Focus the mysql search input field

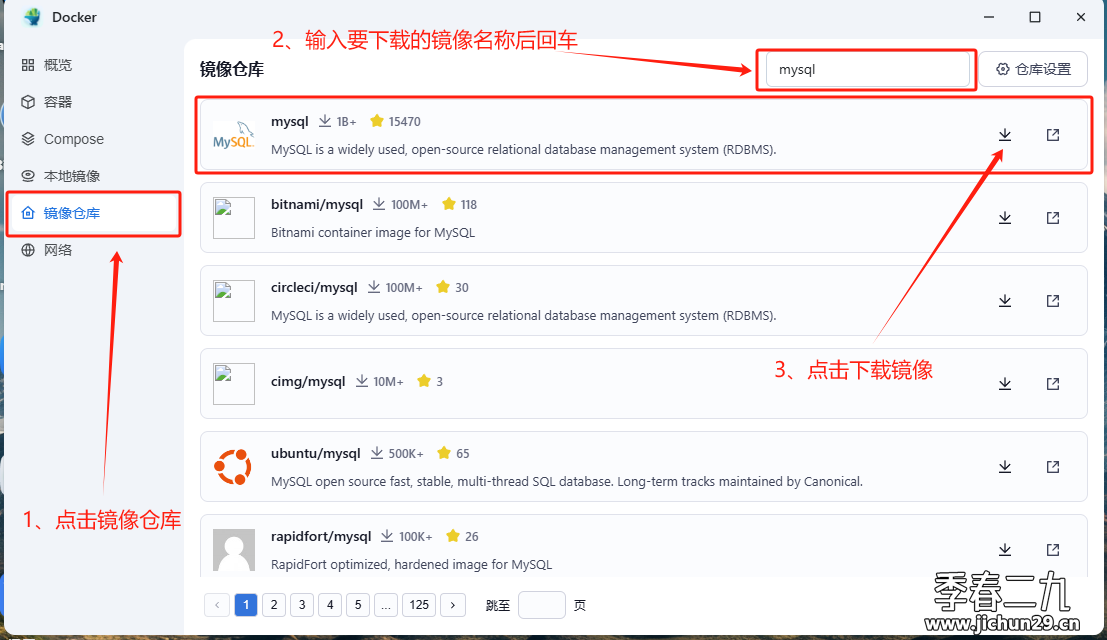tap(868, 69)
